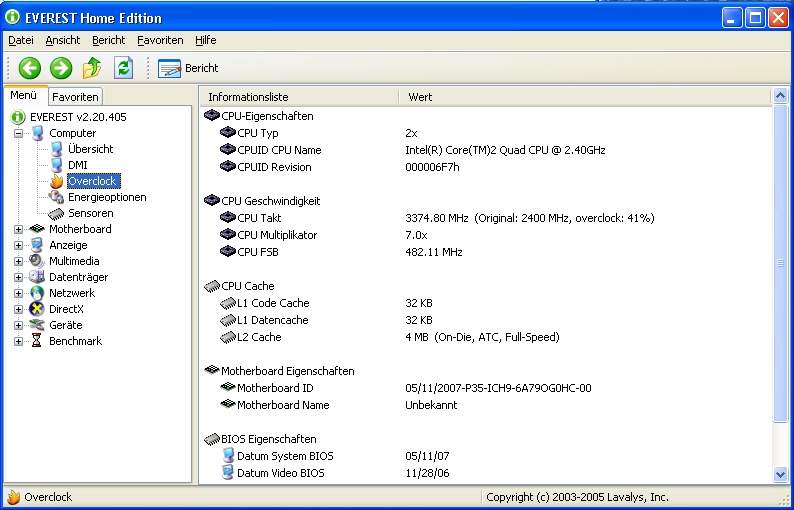Expand the Motherboard tree node
Screen dimensions: 794x510
coord(18,229)
